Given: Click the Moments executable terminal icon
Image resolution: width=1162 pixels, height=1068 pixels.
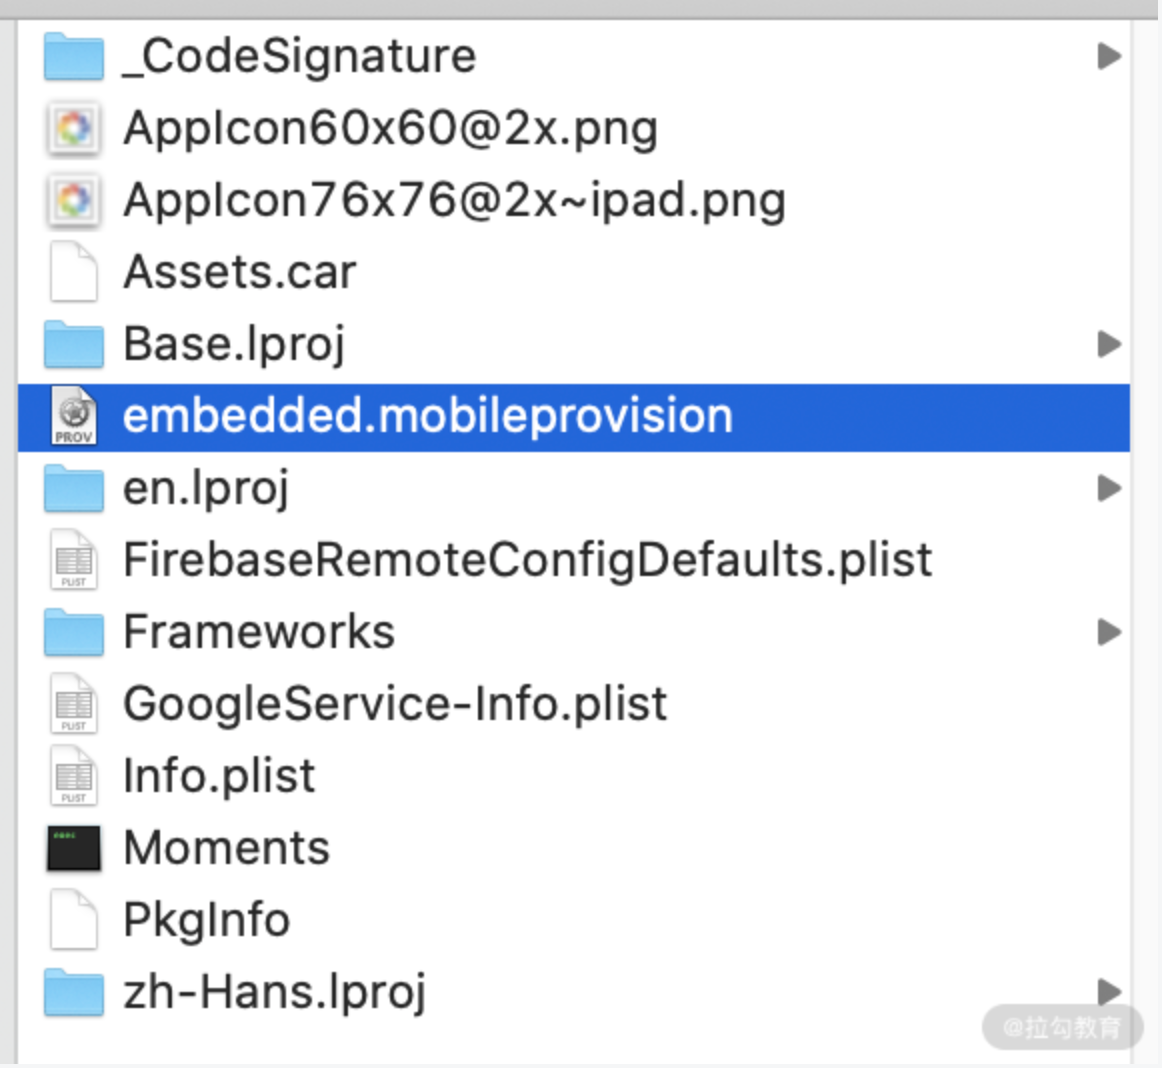Looking at the screenshot, I should pyautogui.click(x=74, y=848).
